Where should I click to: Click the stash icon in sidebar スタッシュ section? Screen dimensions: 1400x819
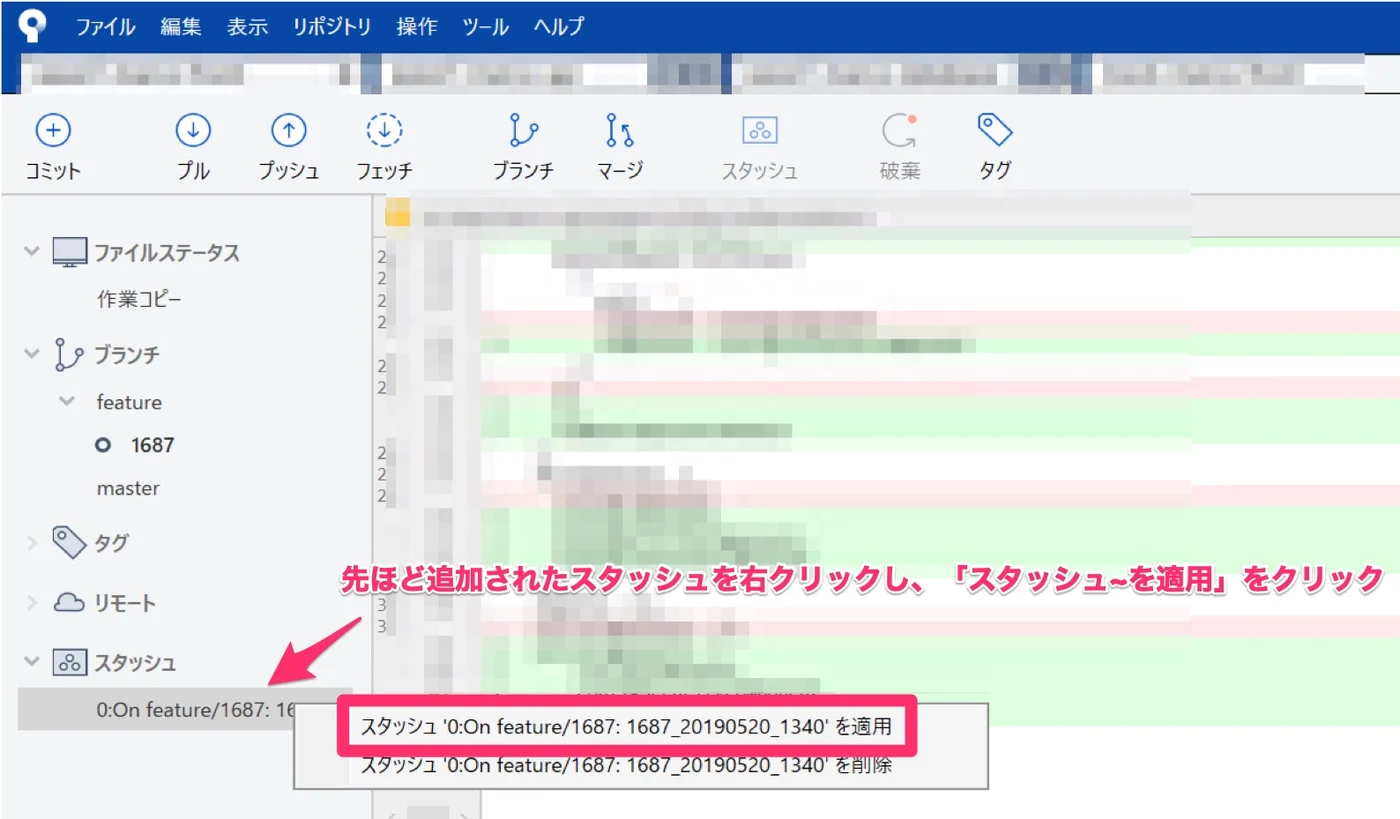click(70, 662)
